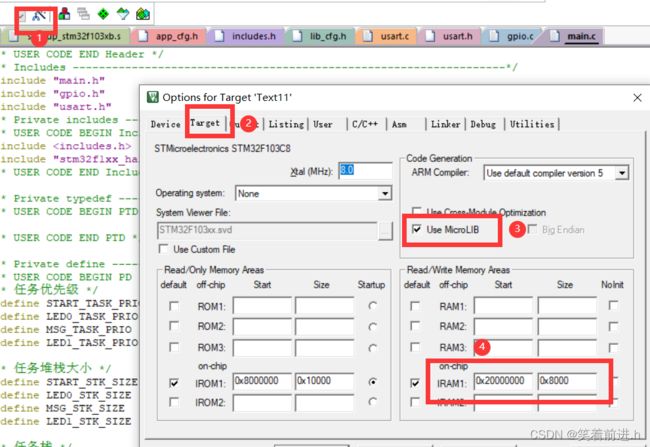Toggle the IRAM1 default checkbox
The image size is (650, 447).
[415, 383]
